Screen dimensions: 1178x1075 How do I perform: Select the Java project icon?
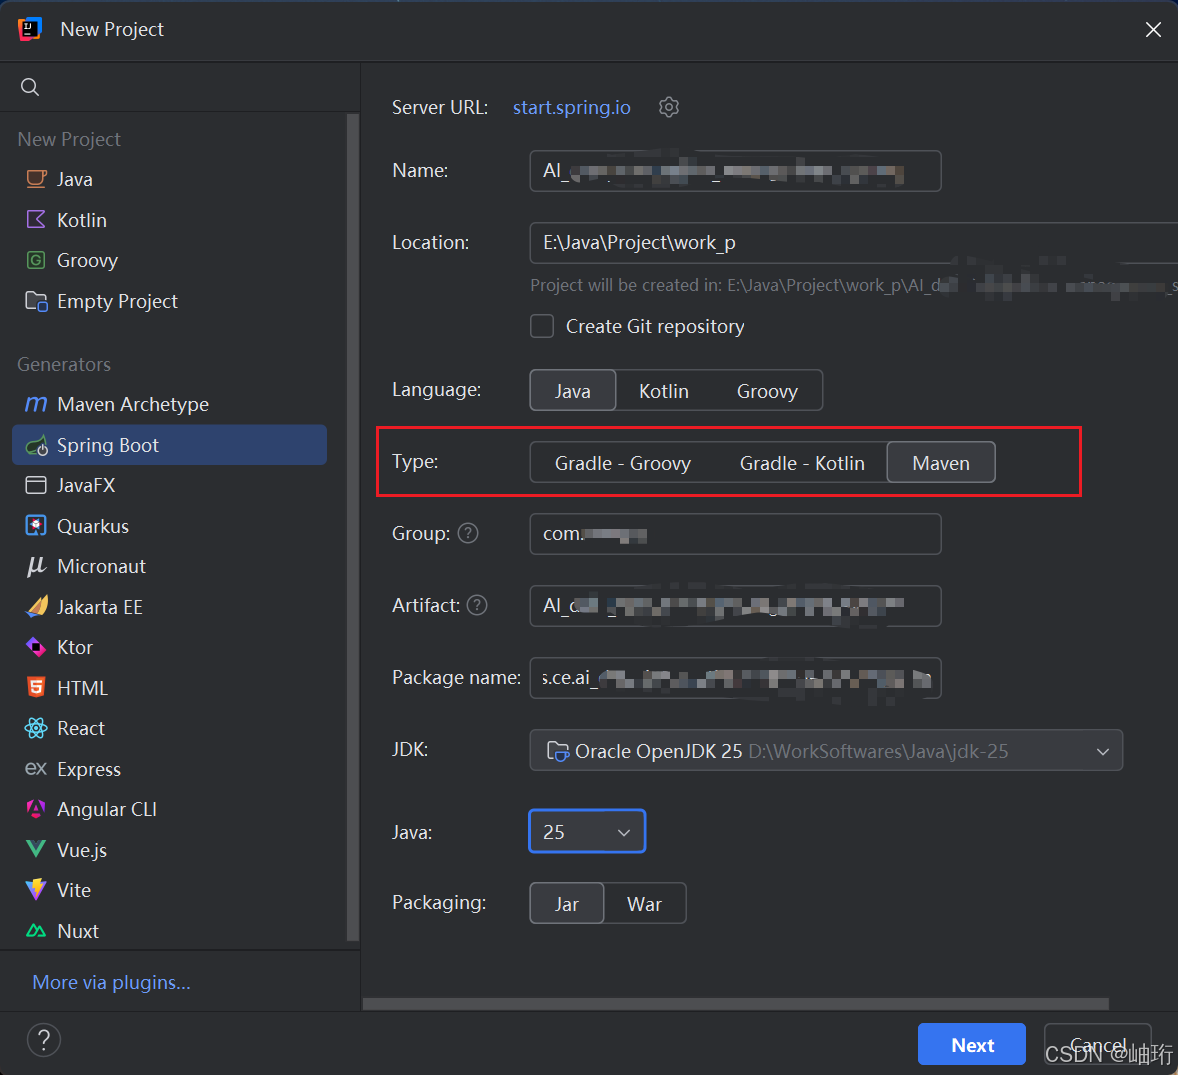click(36, 179)
